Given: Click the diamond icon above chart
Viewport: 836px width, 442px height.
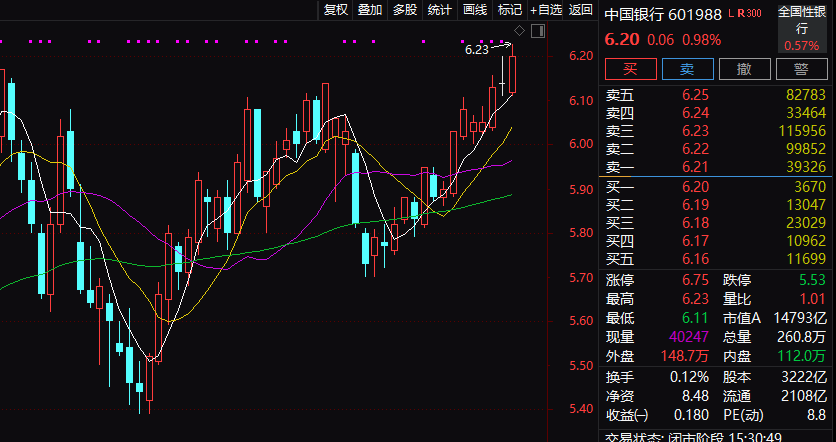Looking at the screenshot, I should pyautogui.click(x=519, y=30).
